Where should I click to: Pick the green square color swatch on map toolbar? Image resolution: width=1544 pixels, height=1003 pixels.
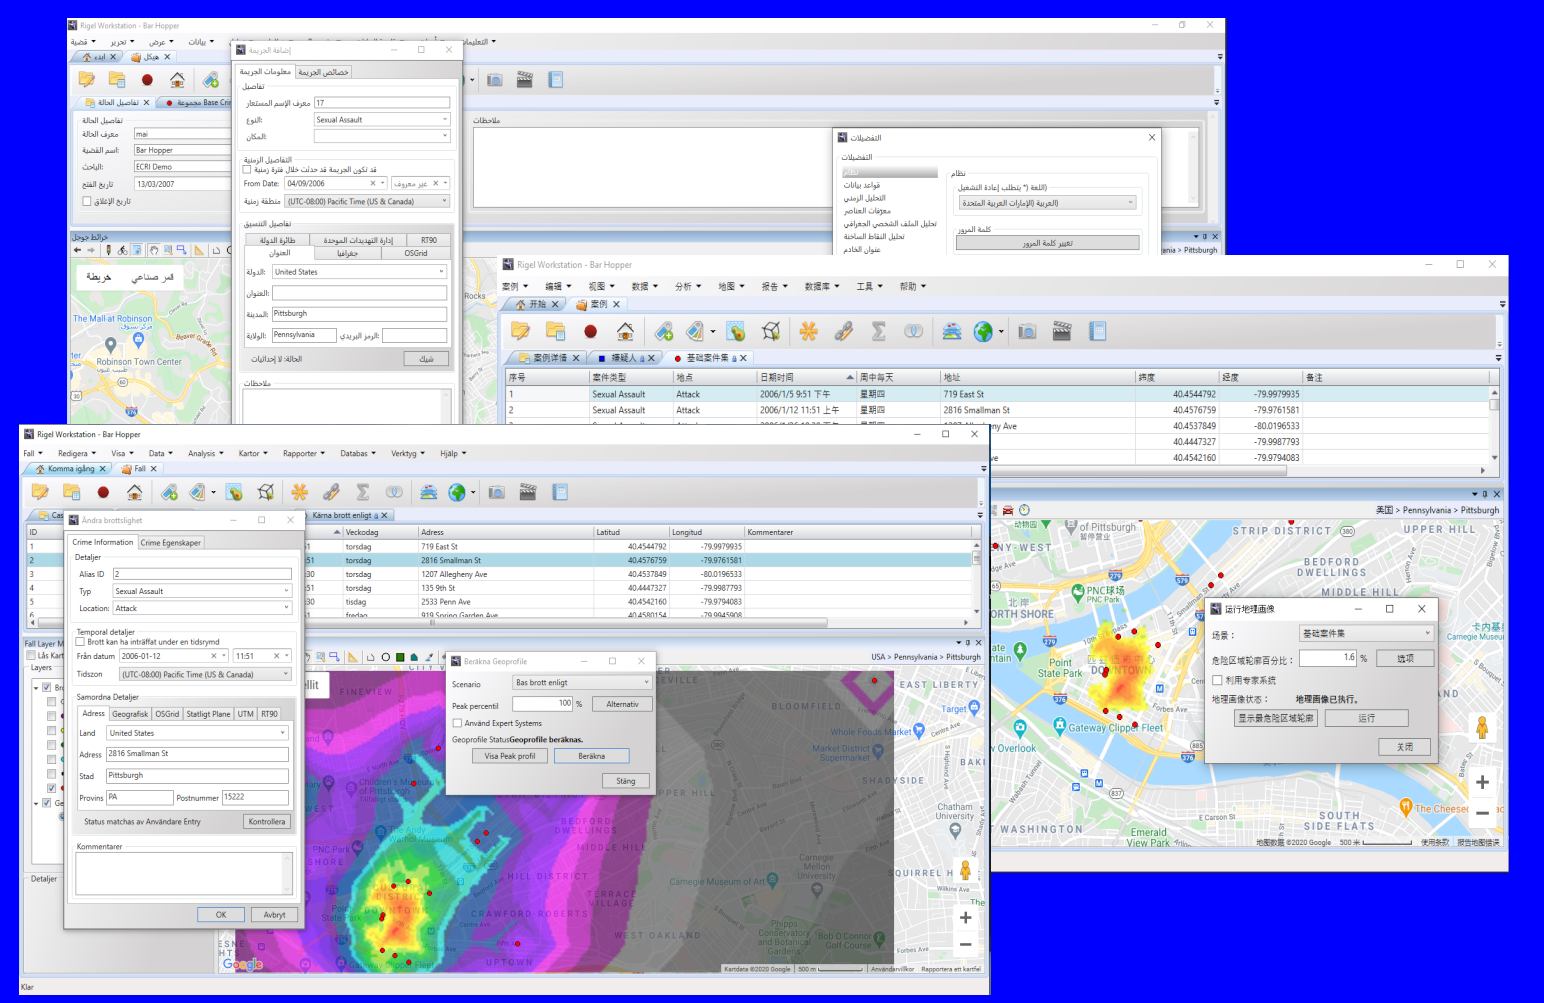(399, 658)
